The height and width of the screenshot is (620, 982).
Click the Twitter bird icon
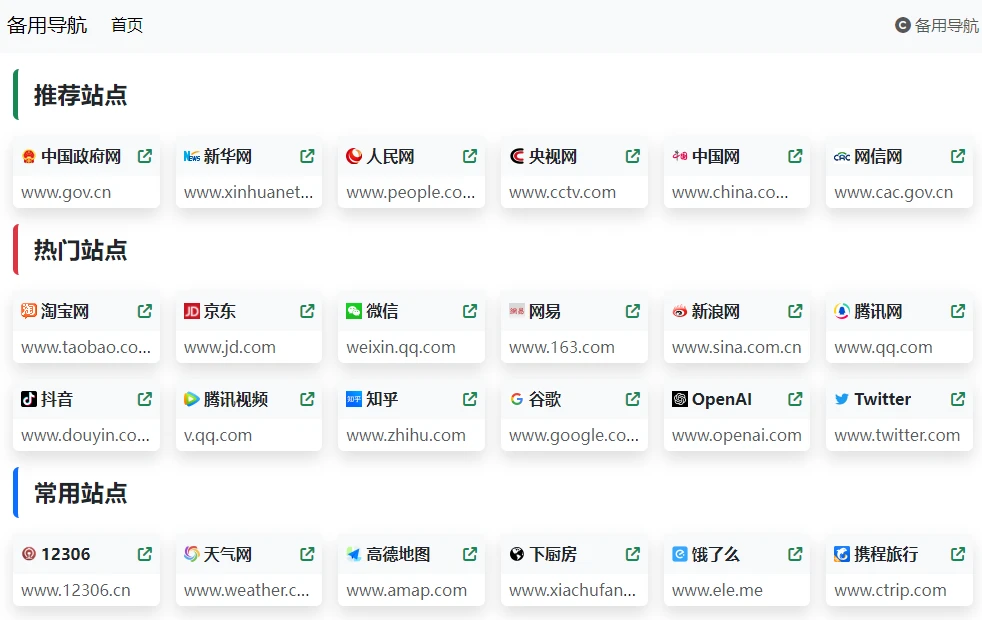pos(842,399)
